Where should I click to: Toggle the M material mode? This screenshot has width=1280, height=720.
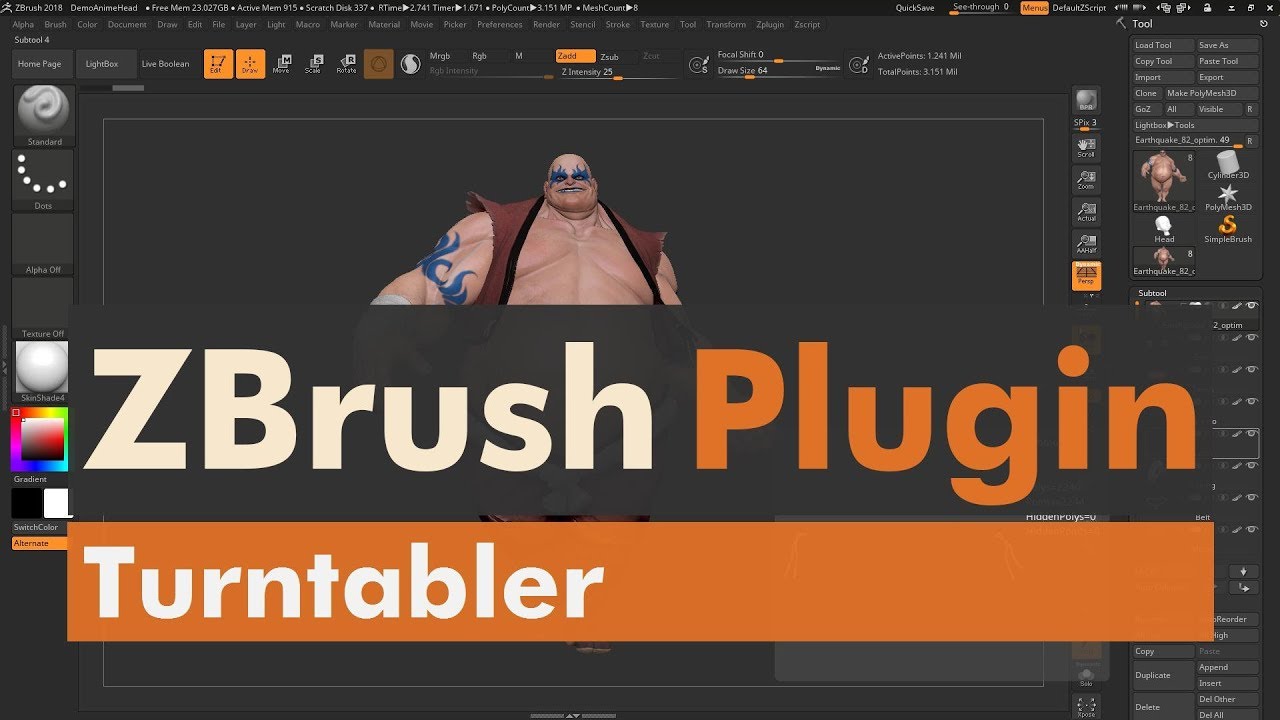(519, 56)
